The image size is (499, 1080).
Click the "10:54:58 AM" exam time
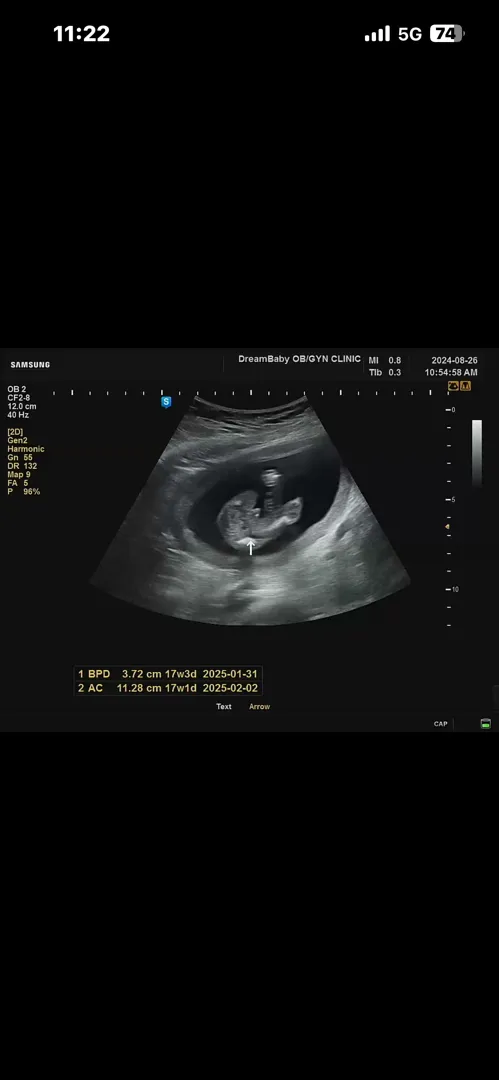coord(451,373)
